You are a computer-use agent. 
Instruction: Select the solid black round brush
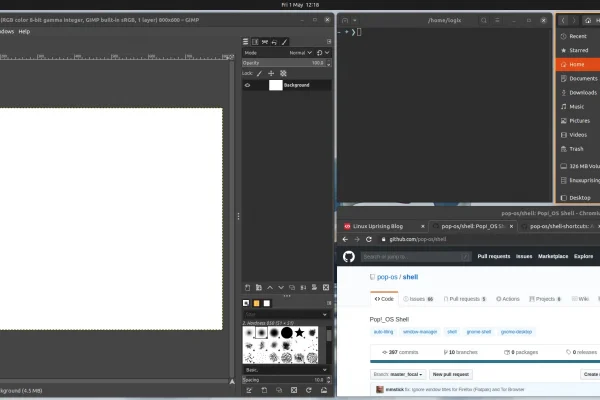[x=287, y=332]
